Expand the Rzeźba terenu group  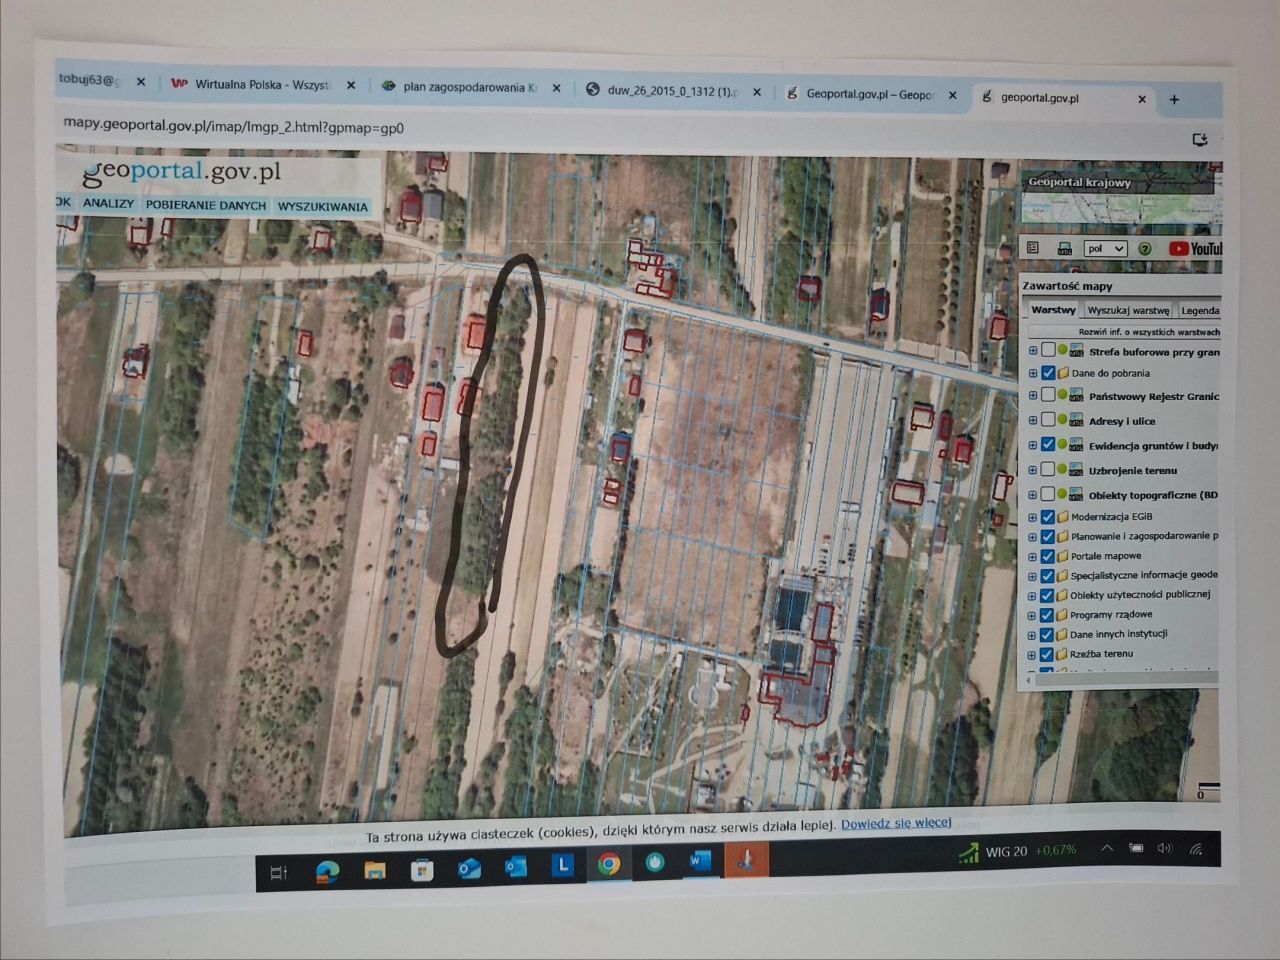(1033, 655)
